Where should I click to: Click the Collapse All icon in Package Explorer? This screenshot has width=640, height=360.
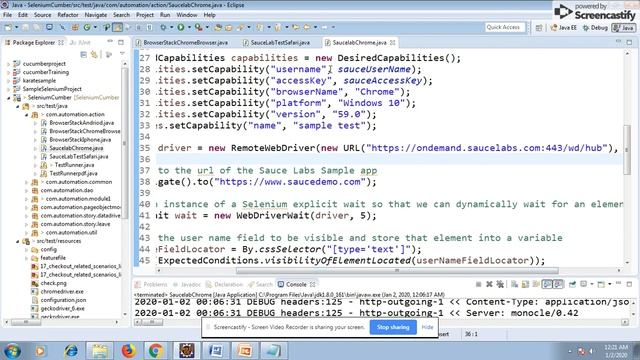coord(83,54)
